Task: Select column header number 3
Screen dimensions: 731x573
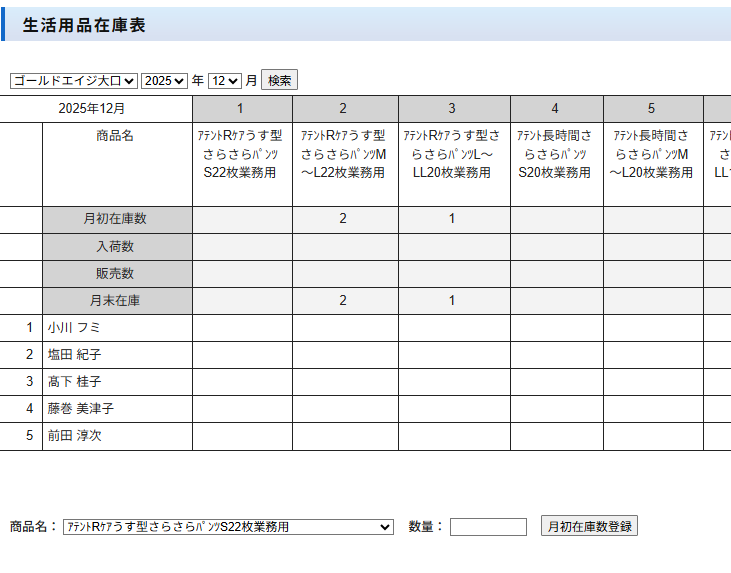Action: (x=454, y=109)
